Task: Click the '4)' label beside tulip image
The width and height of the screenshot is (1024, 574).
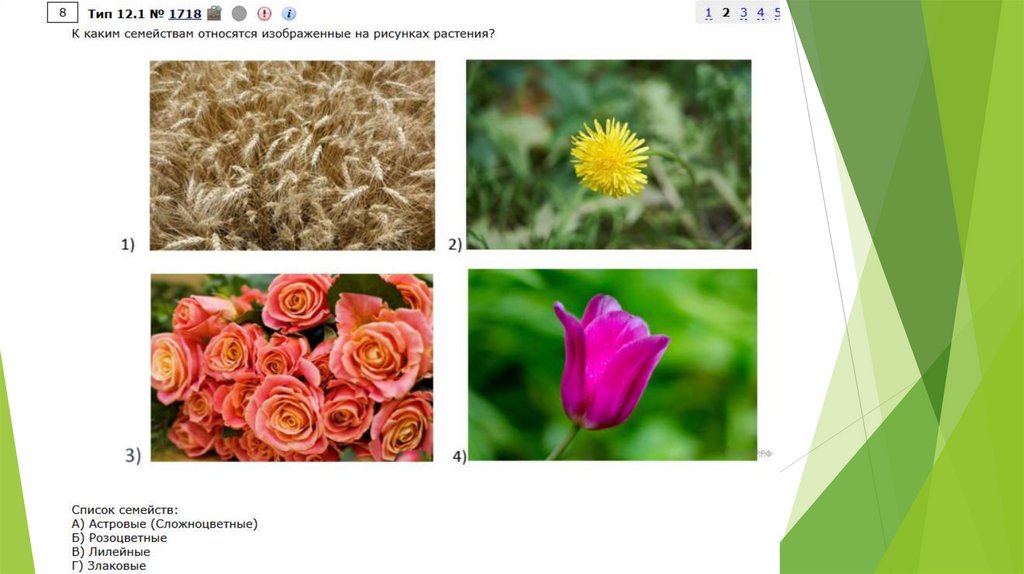Action: point(460,456)
